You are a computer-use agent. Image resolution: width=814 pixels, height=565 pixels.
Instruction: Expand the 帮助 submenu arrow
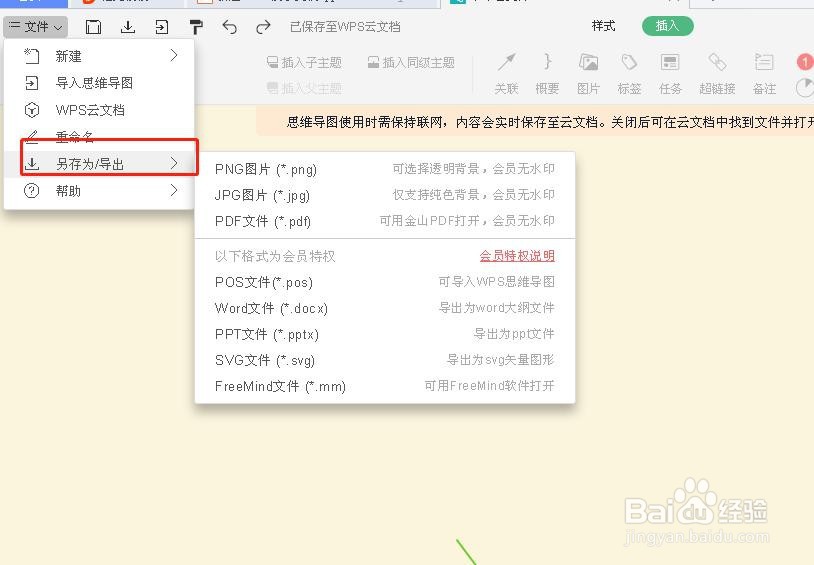(x=174, y=191)
